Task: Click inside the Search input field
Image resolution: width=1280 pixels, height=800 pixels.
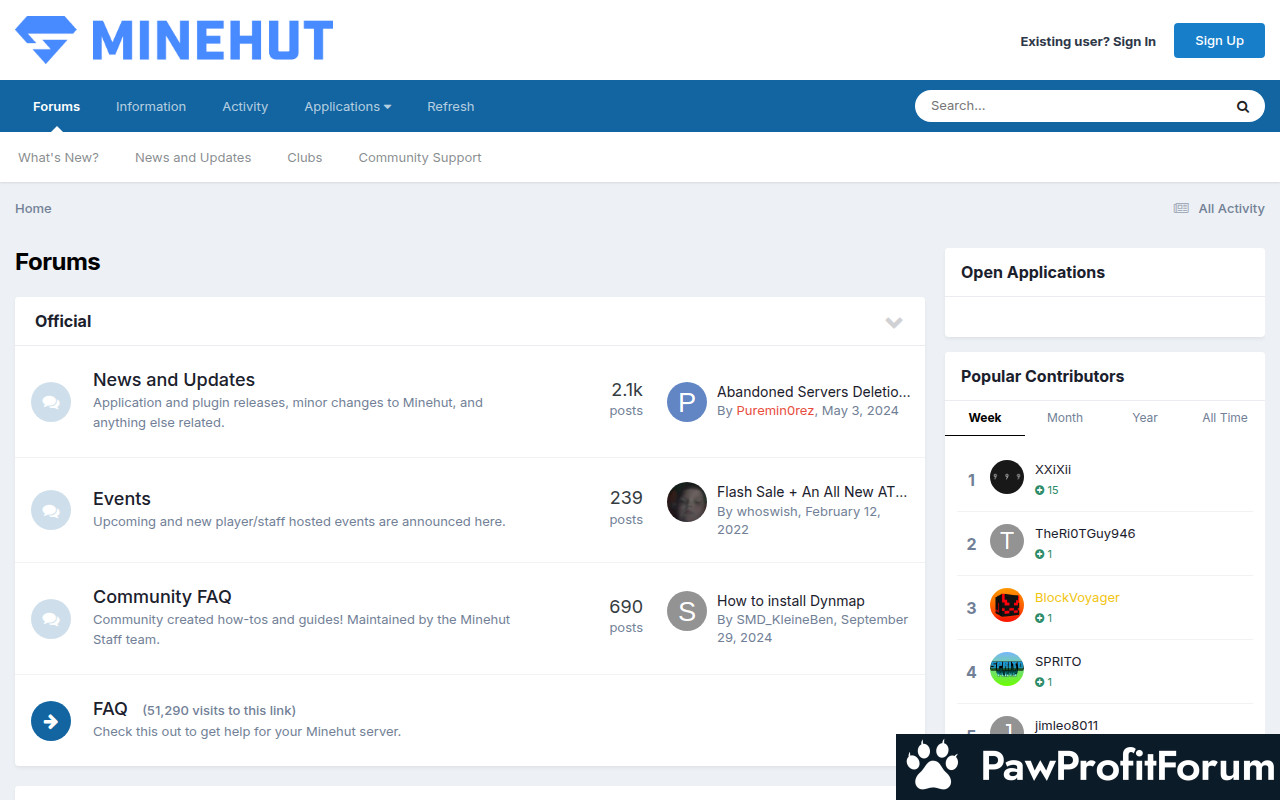Action: (1075, 106)
